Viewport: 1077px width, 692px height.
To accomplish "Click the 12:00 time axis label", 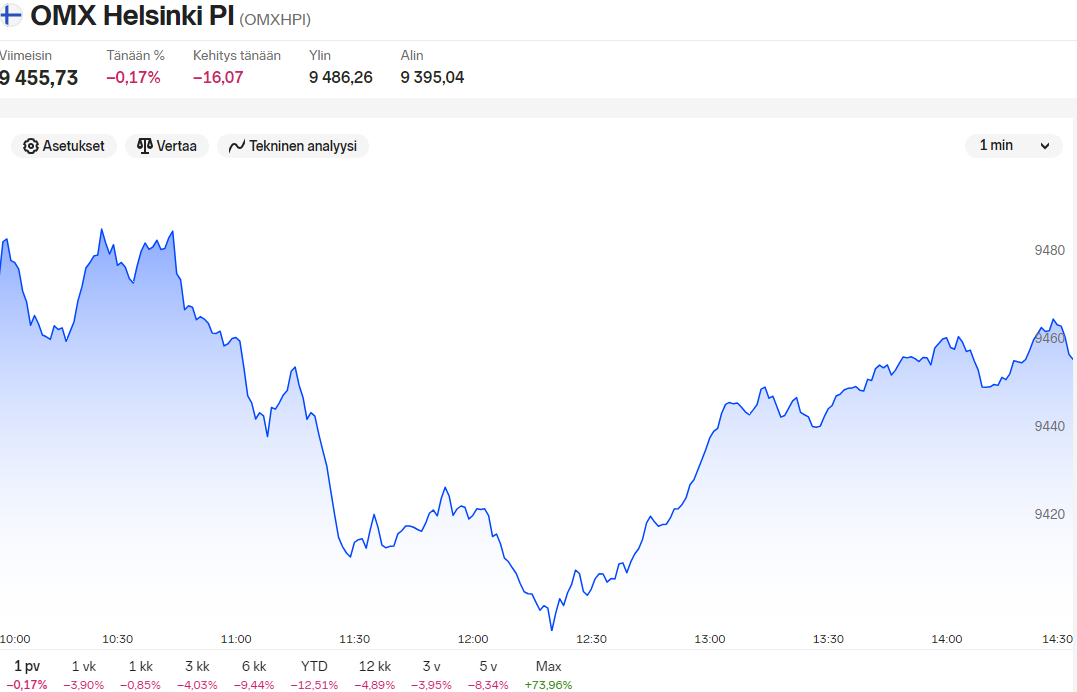I will click(x=473, y=639).
